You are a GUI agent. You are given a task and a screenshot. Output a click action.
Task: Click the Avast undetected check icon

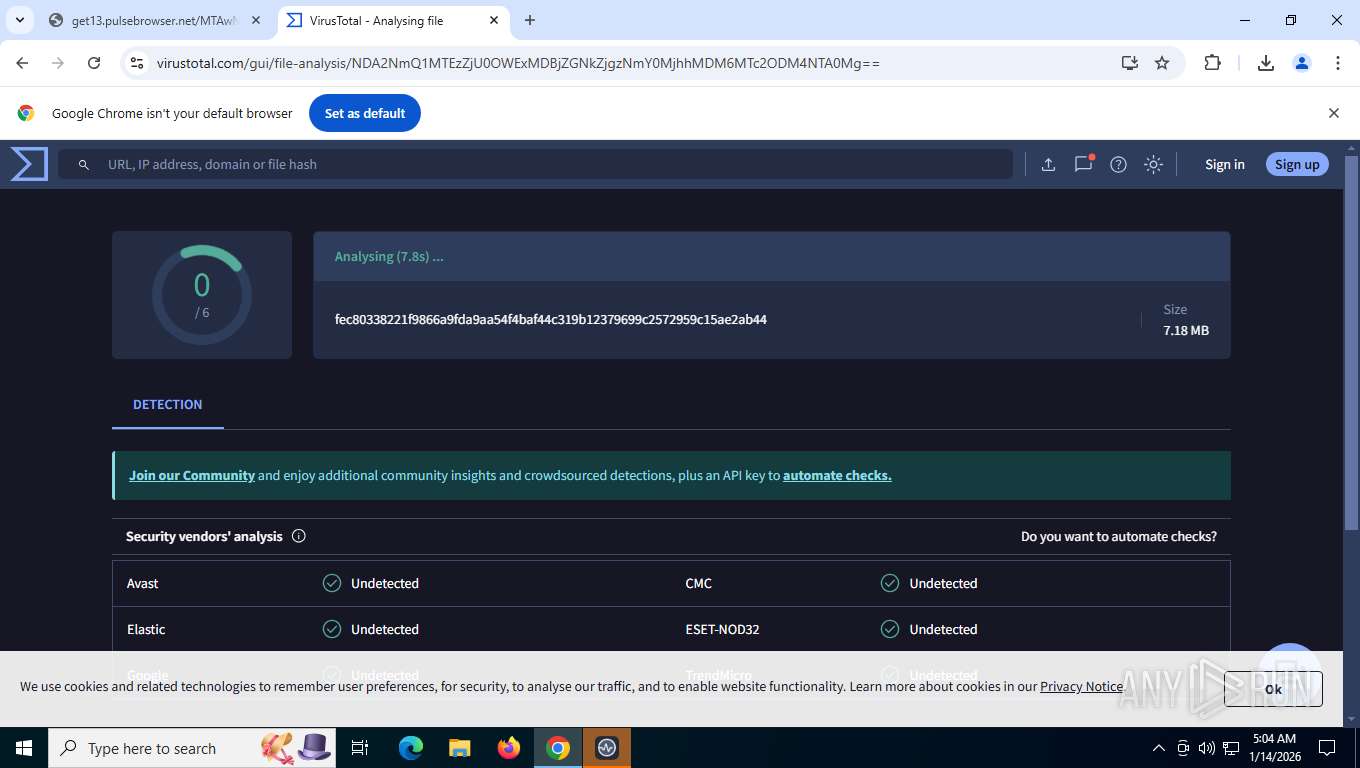tap(332, 583)
